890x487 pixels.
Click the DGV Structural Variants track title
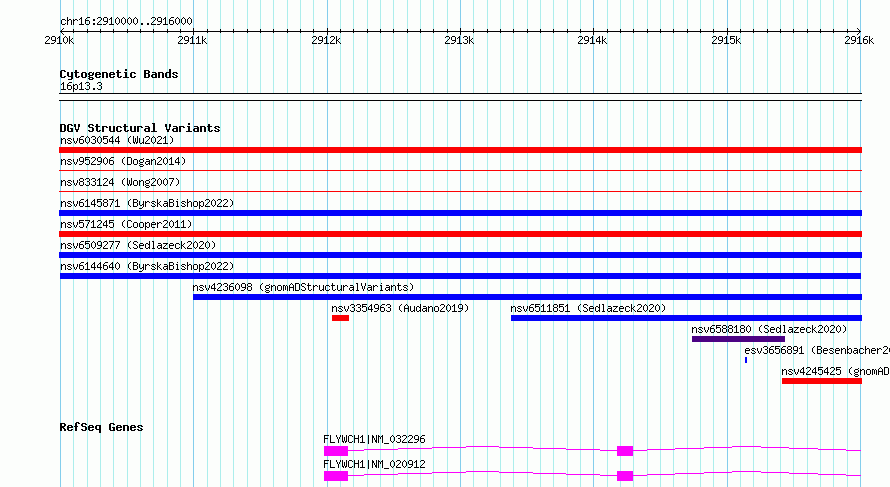(x=140, y=128)
